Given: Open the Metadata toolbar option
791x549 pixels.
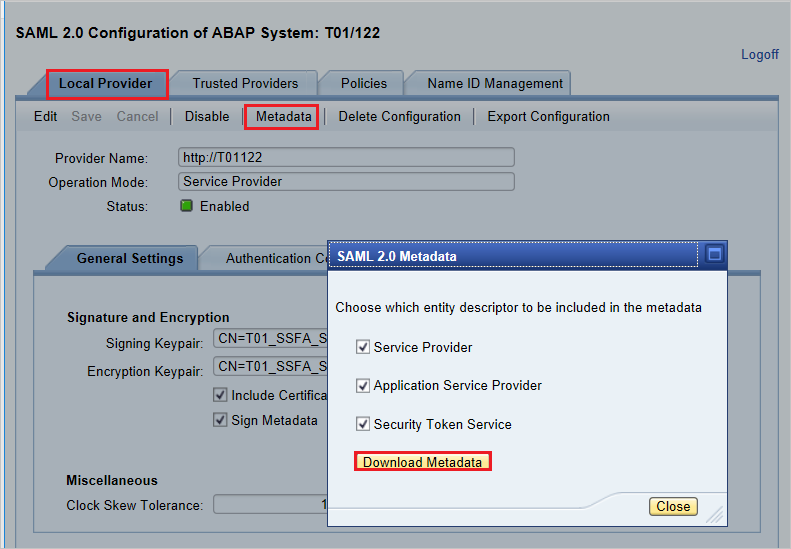Looking at the screenshot, I should 284,117.
